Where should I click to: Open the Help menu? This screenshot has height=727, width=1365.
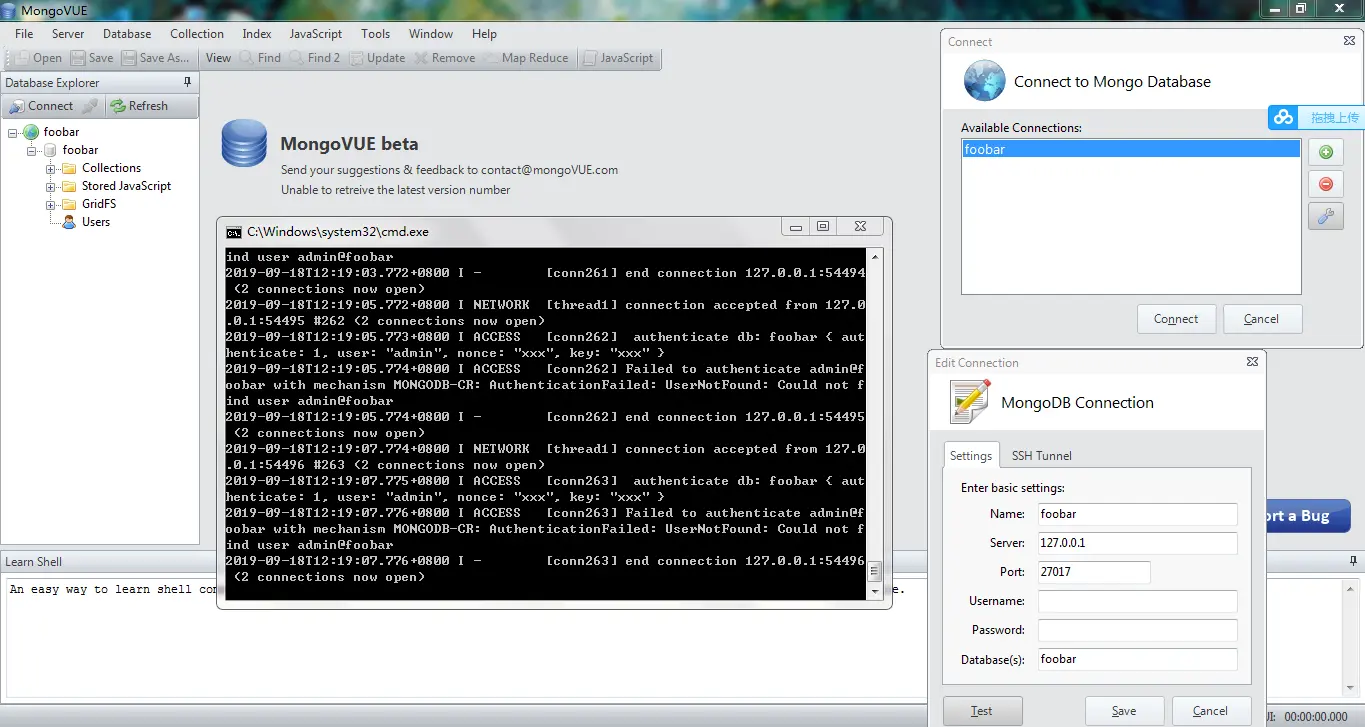[x=484, y=34]
